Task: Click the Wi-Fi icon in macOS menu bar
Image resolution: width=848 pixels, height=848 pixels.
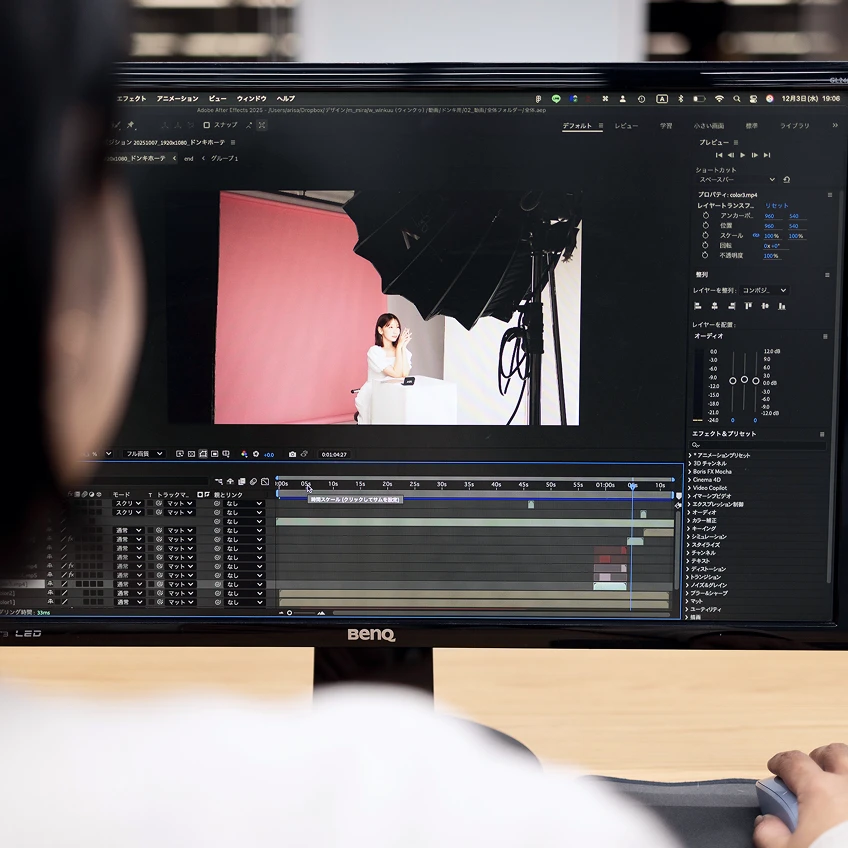Action: (x=718, y=99)
